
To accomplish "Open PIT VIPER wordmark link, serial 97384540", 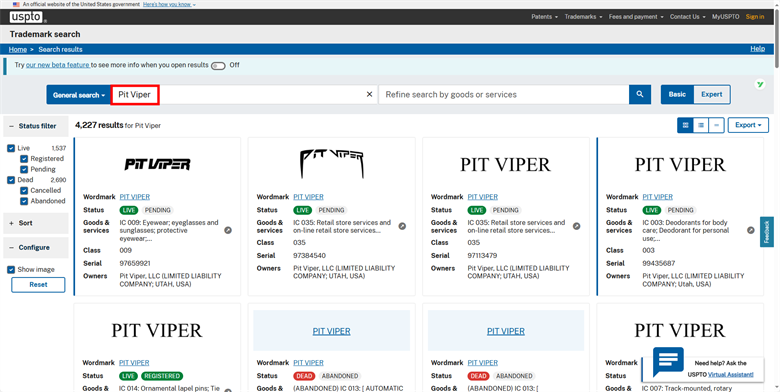I will (x=308, y=197).
